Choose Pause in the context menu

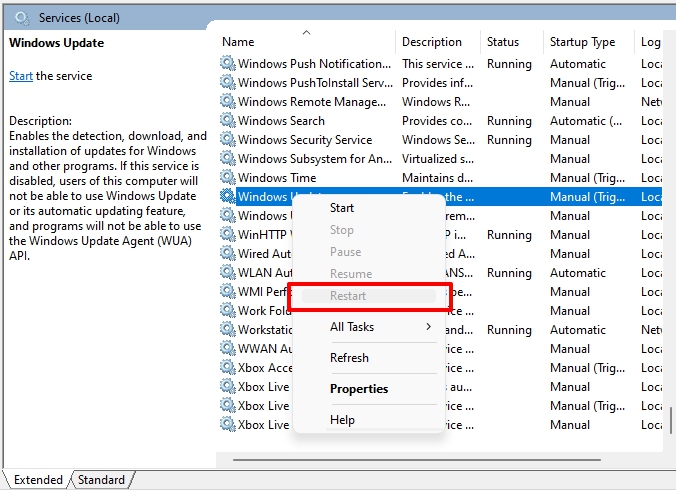pyautogui.click(x=369, y=252)
